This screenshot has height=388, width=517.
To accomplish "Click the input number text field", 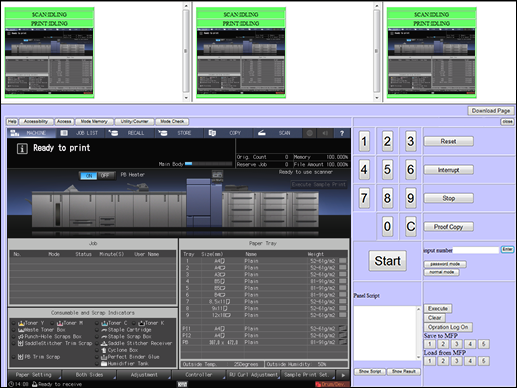I will (x=476, y=250).
